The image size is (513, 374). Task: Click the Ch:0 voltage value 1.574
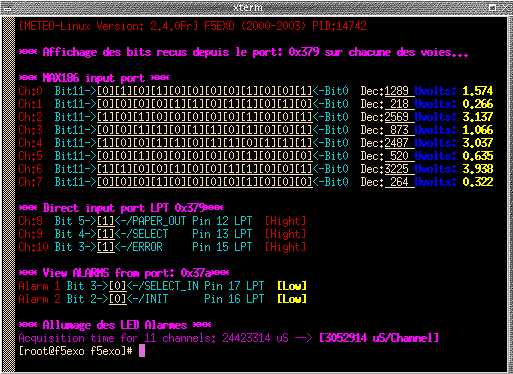point(477,91)
